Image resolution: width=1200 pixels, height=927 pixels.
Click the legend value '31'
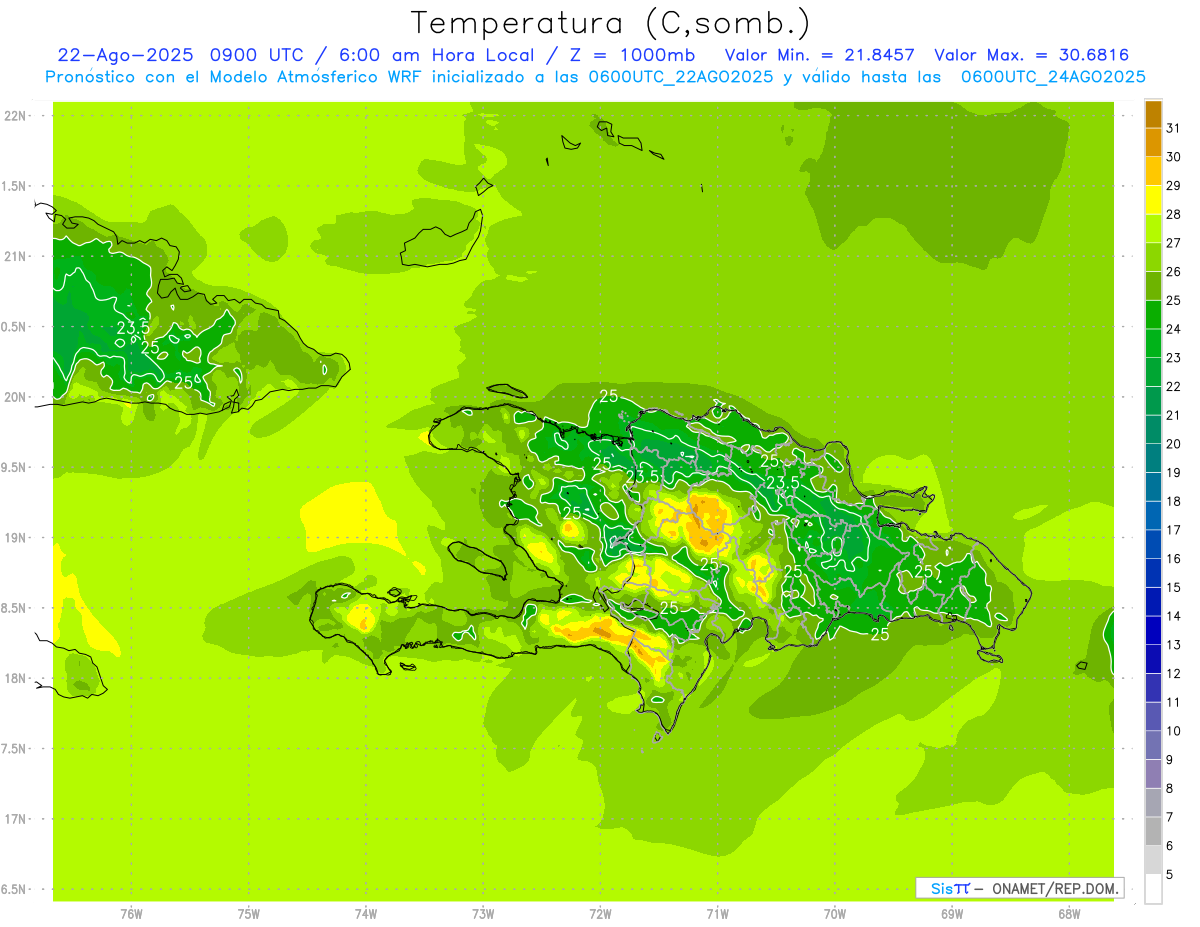1173,128
